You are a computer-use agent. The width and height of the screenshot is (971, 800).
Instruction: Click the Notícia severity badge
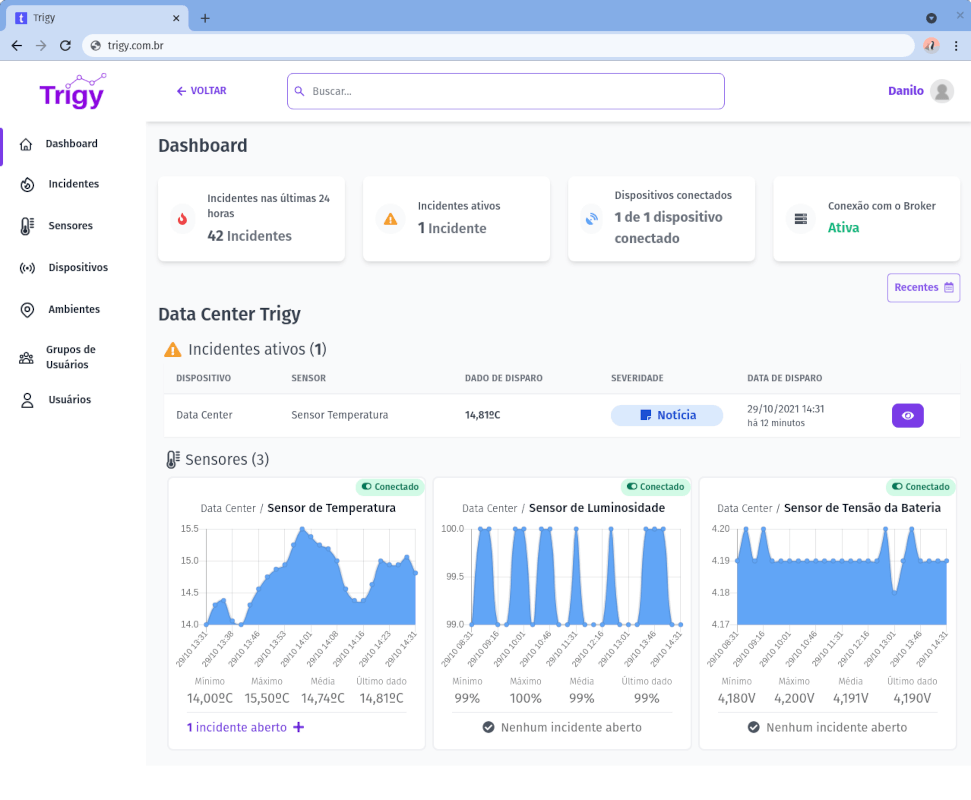(667, 415)
